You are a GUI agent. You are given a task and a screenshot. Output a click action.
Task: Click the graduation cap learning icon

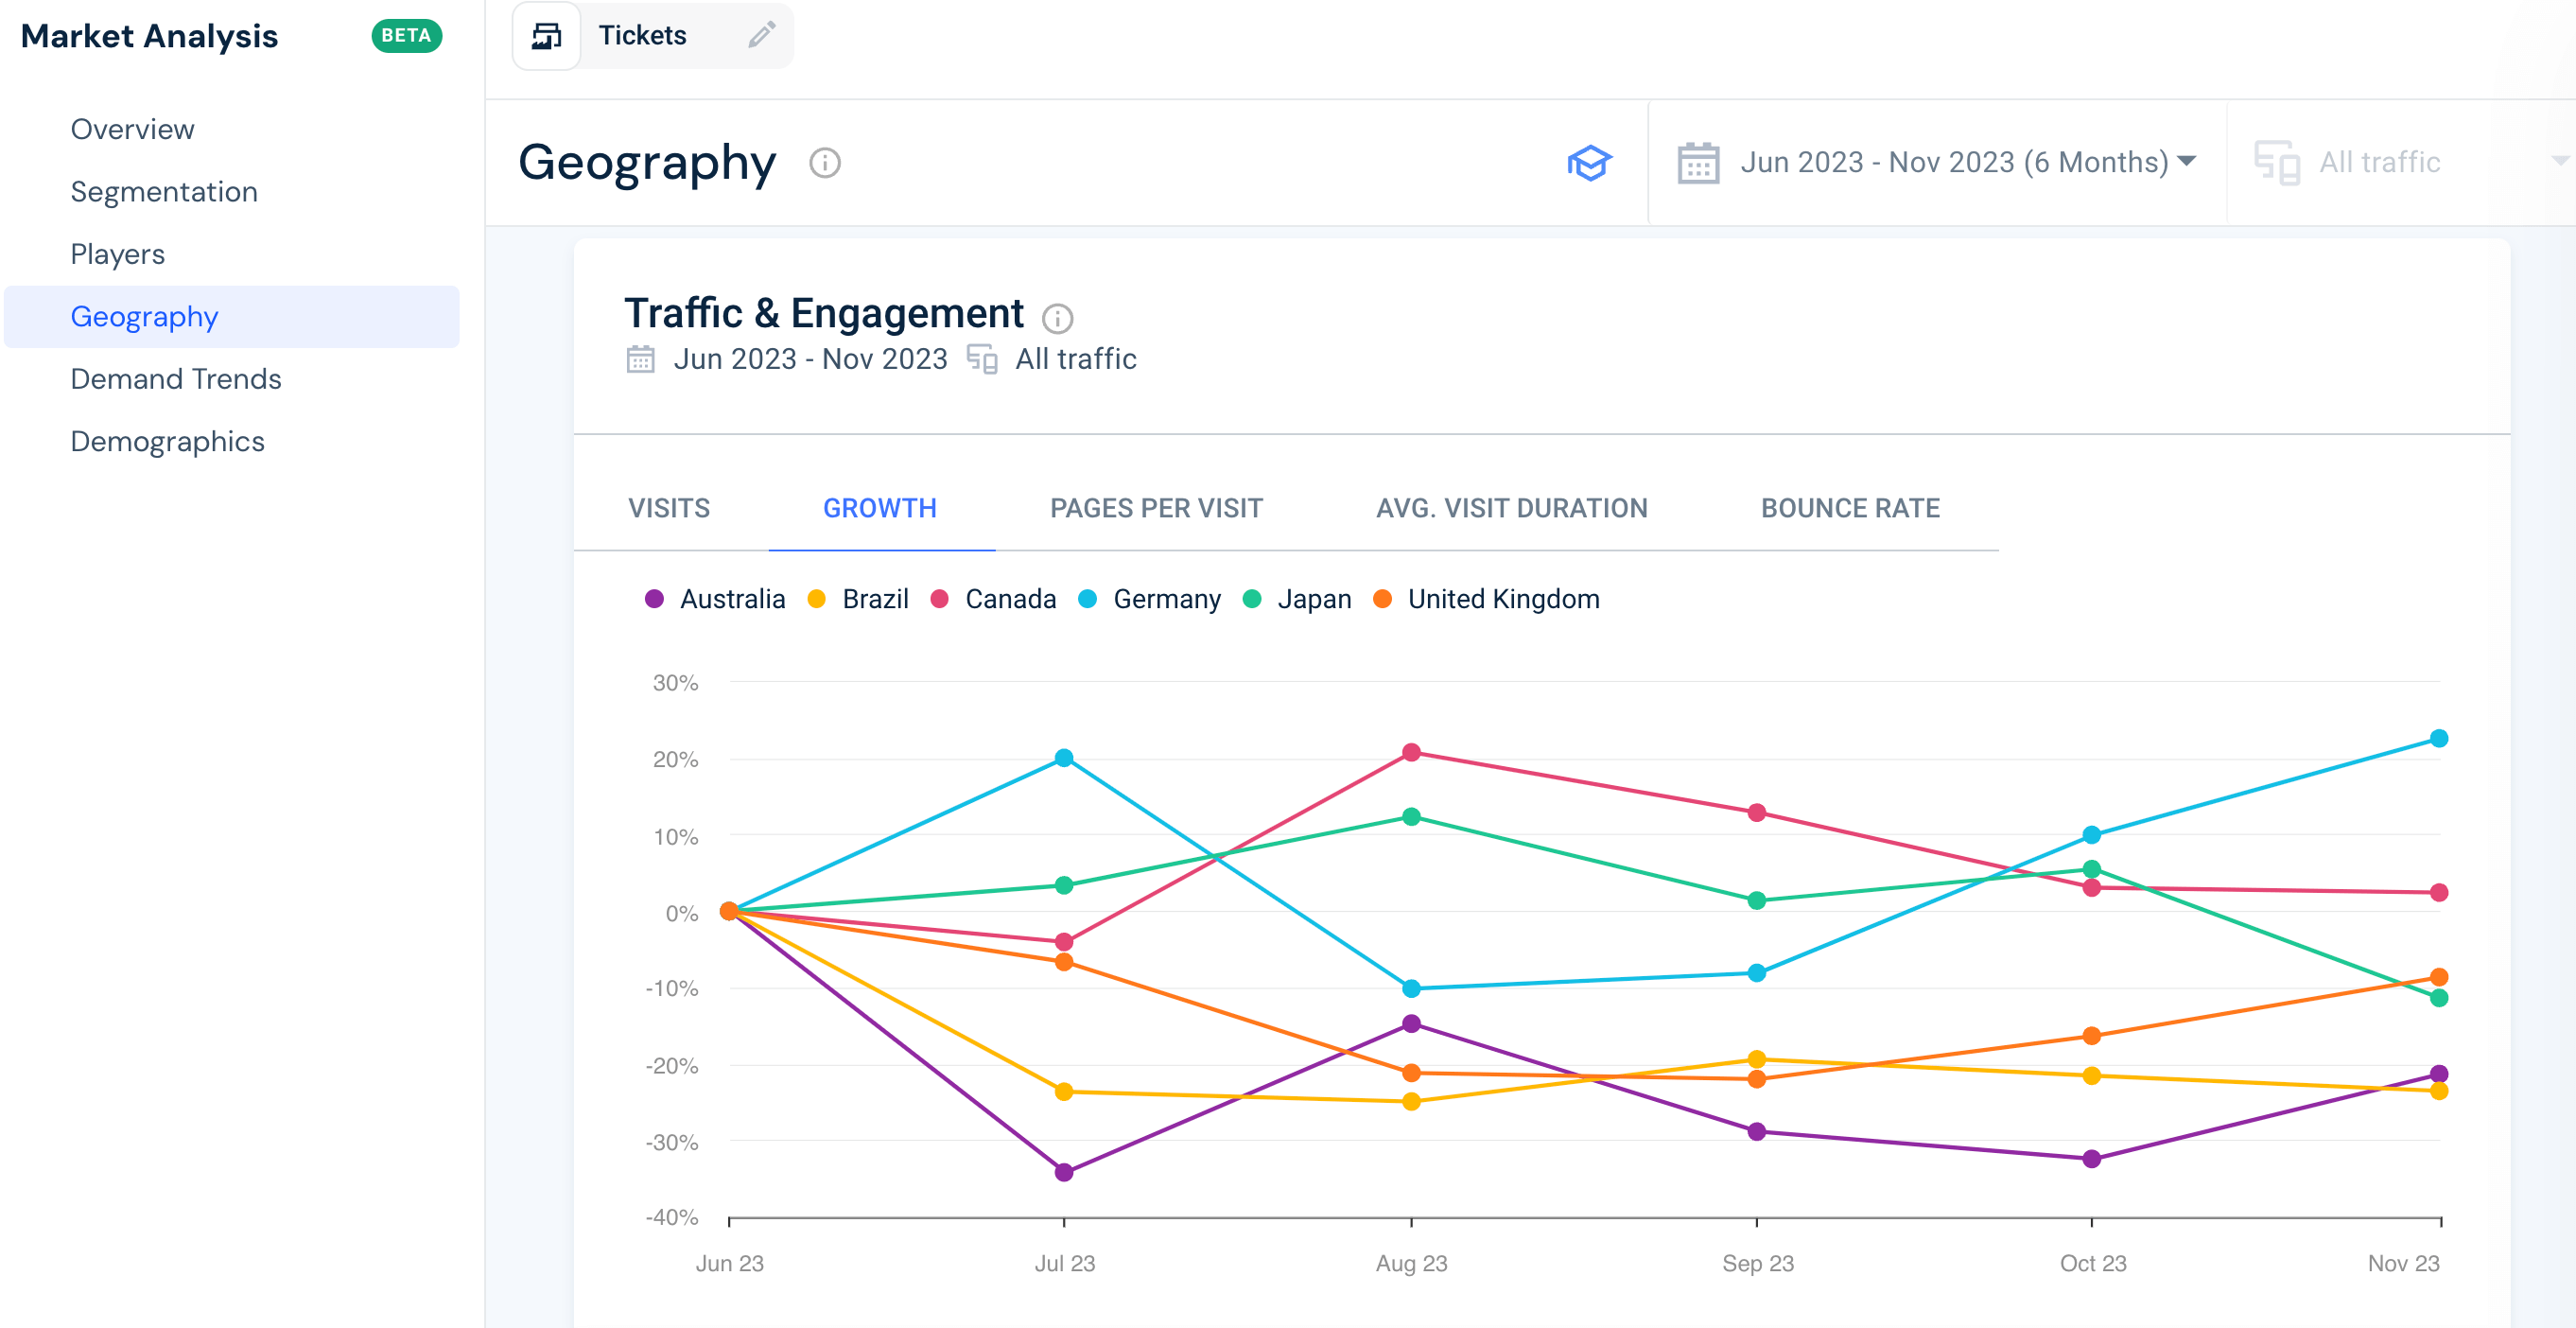tap(1590, 162)
